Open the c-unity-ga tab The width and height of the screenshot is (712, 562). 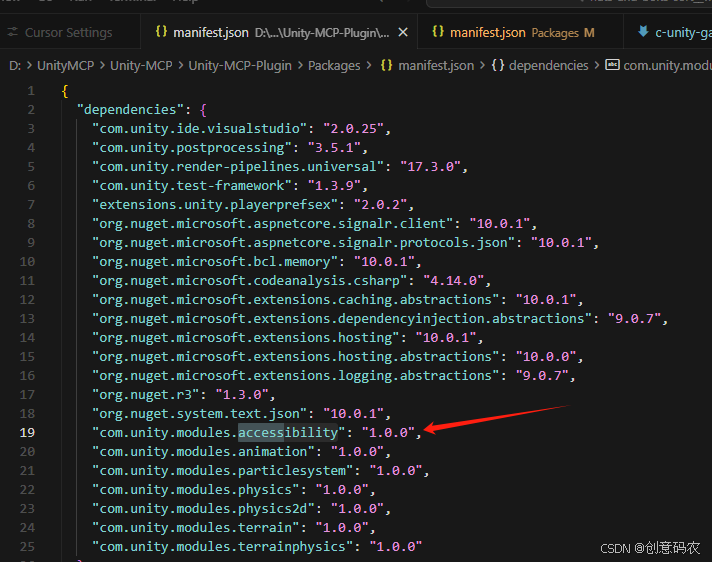pyautogui.click(x=668, y=33)
